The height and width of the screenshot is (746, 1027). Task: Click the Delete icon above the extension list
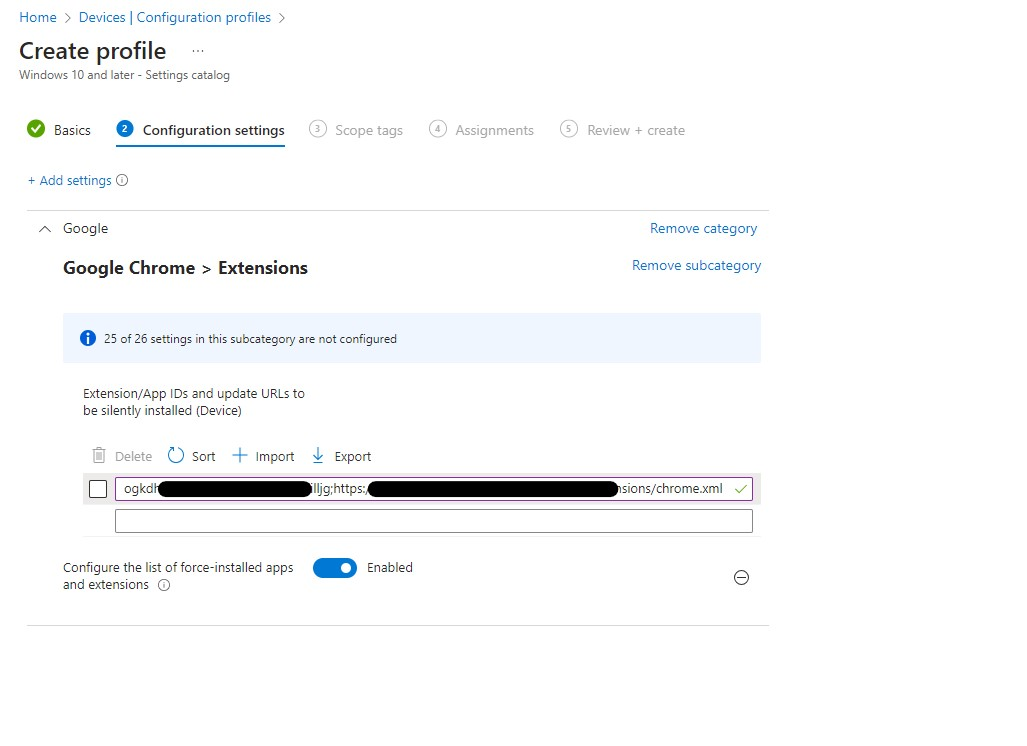pos(97,455)
